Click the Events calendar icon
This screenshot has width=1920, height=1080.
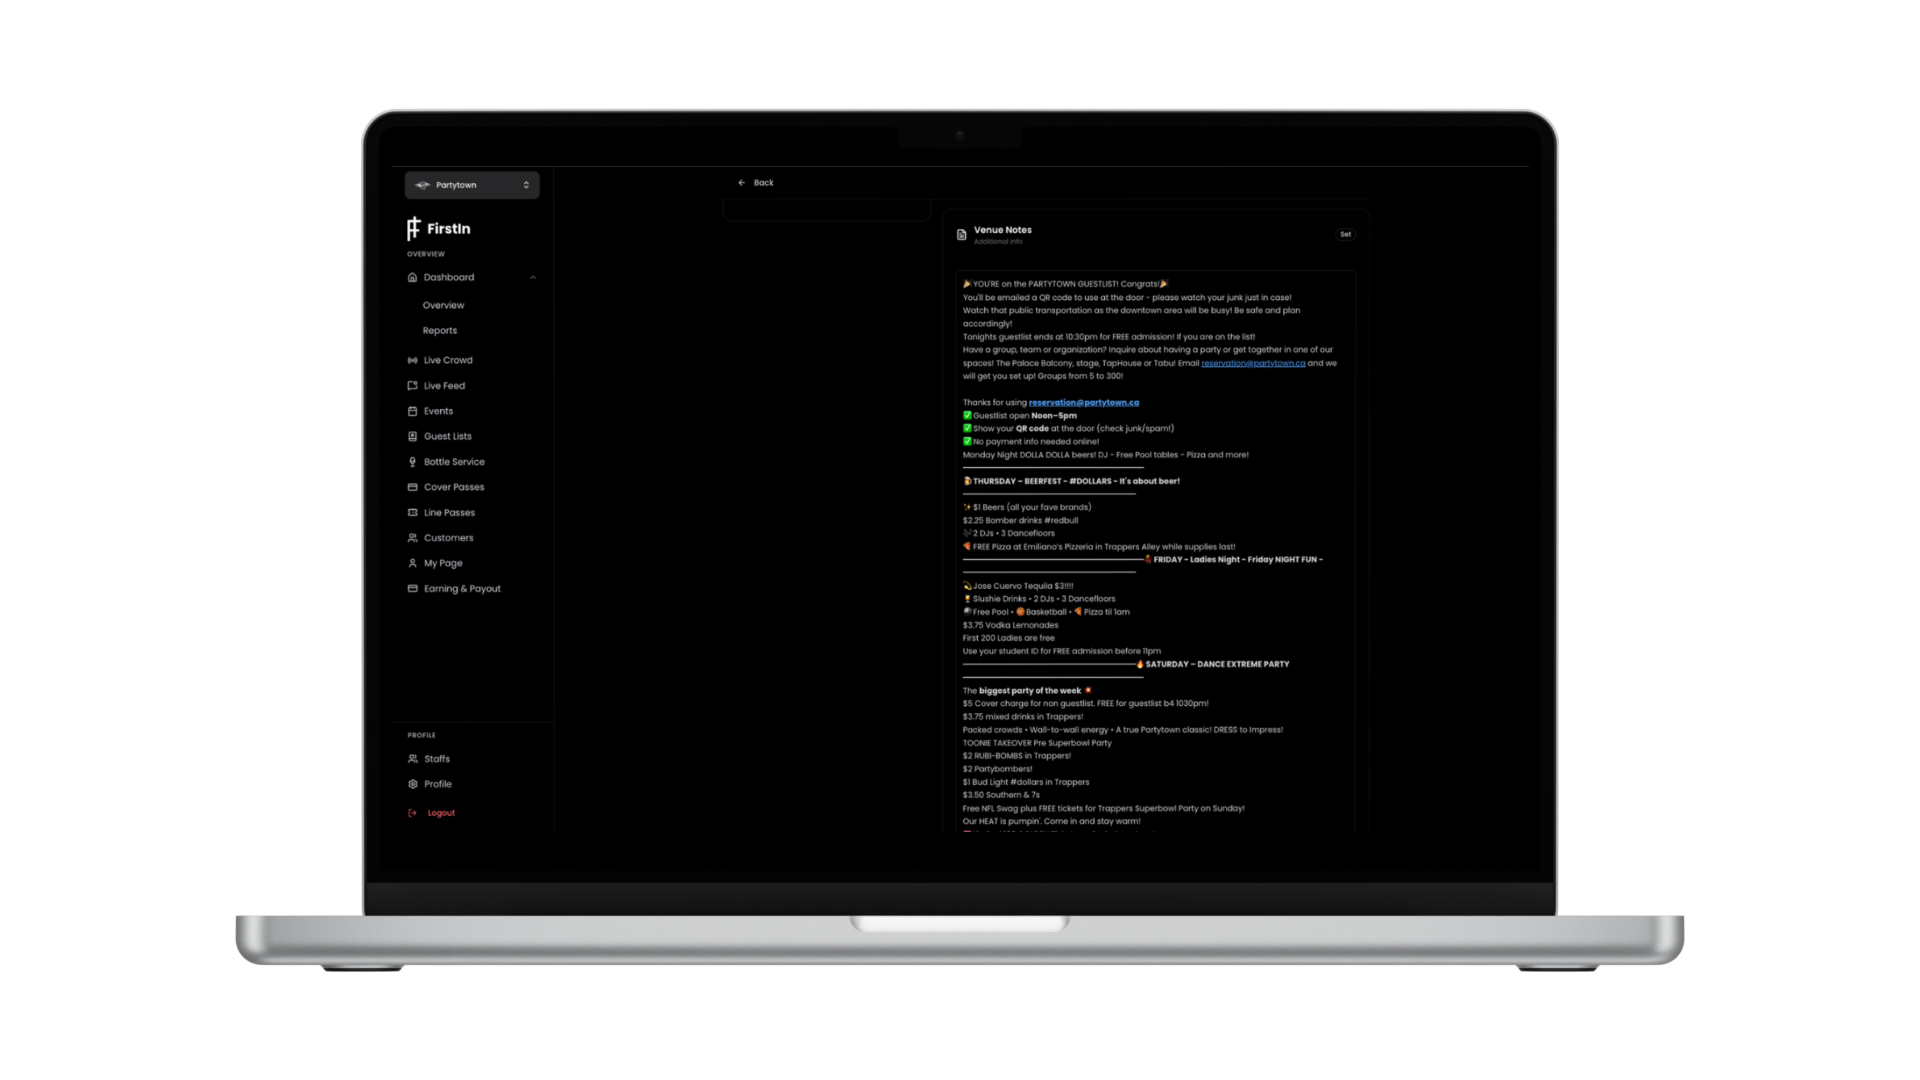412,411
